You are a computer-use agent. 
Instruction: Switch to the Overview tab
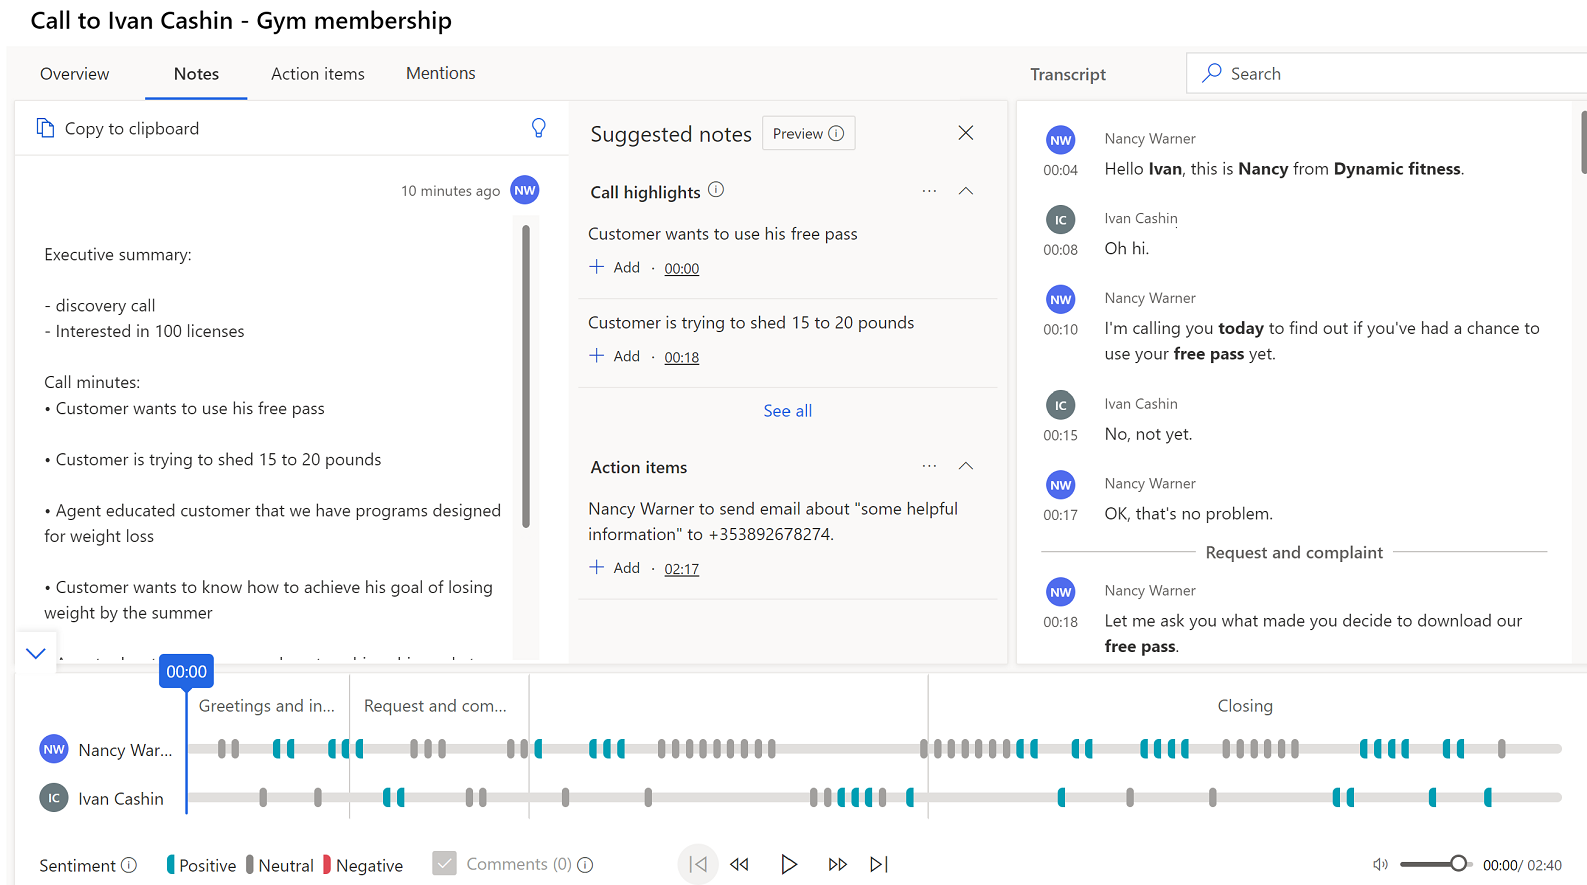tap(75, 74)
